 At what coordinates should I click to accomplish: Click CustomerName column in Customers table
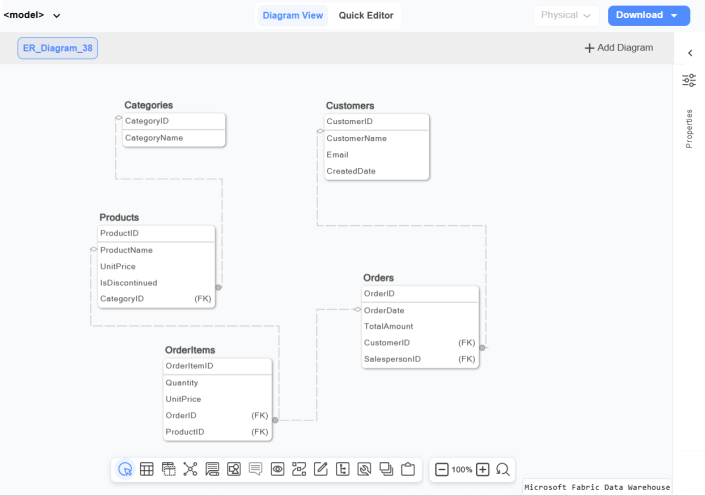pos(377,139)
